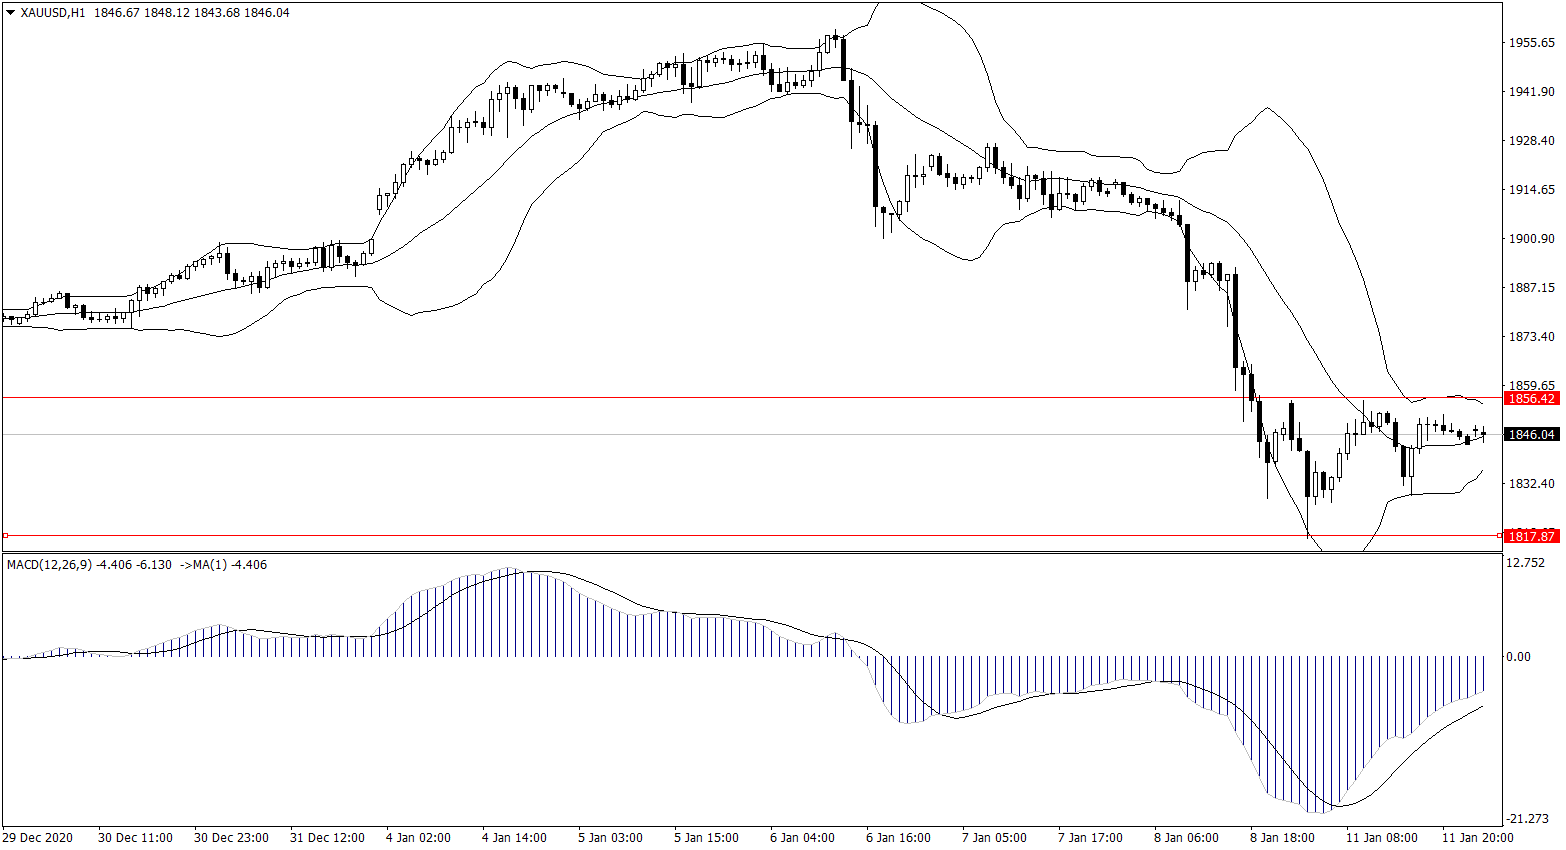Click the XAUUSD,H1 symbol title text

[53, 13]
